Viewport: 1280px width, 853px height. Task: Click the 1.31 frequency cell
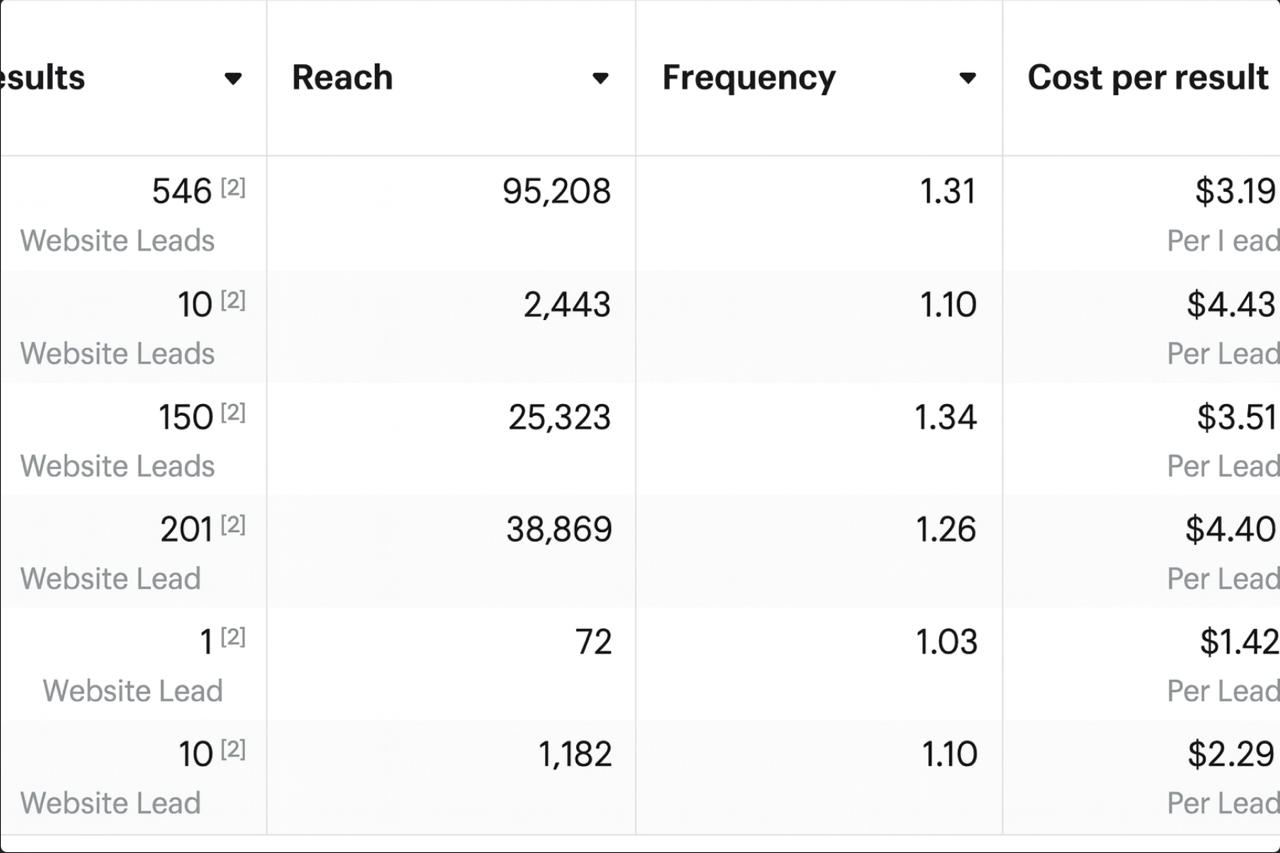tap(947, 191)
